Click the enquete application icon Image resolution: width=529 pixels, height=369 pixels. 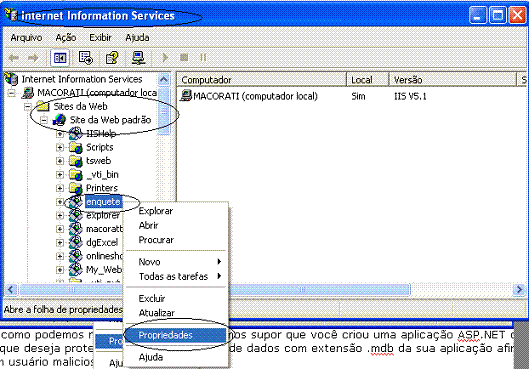click(76, 202)
